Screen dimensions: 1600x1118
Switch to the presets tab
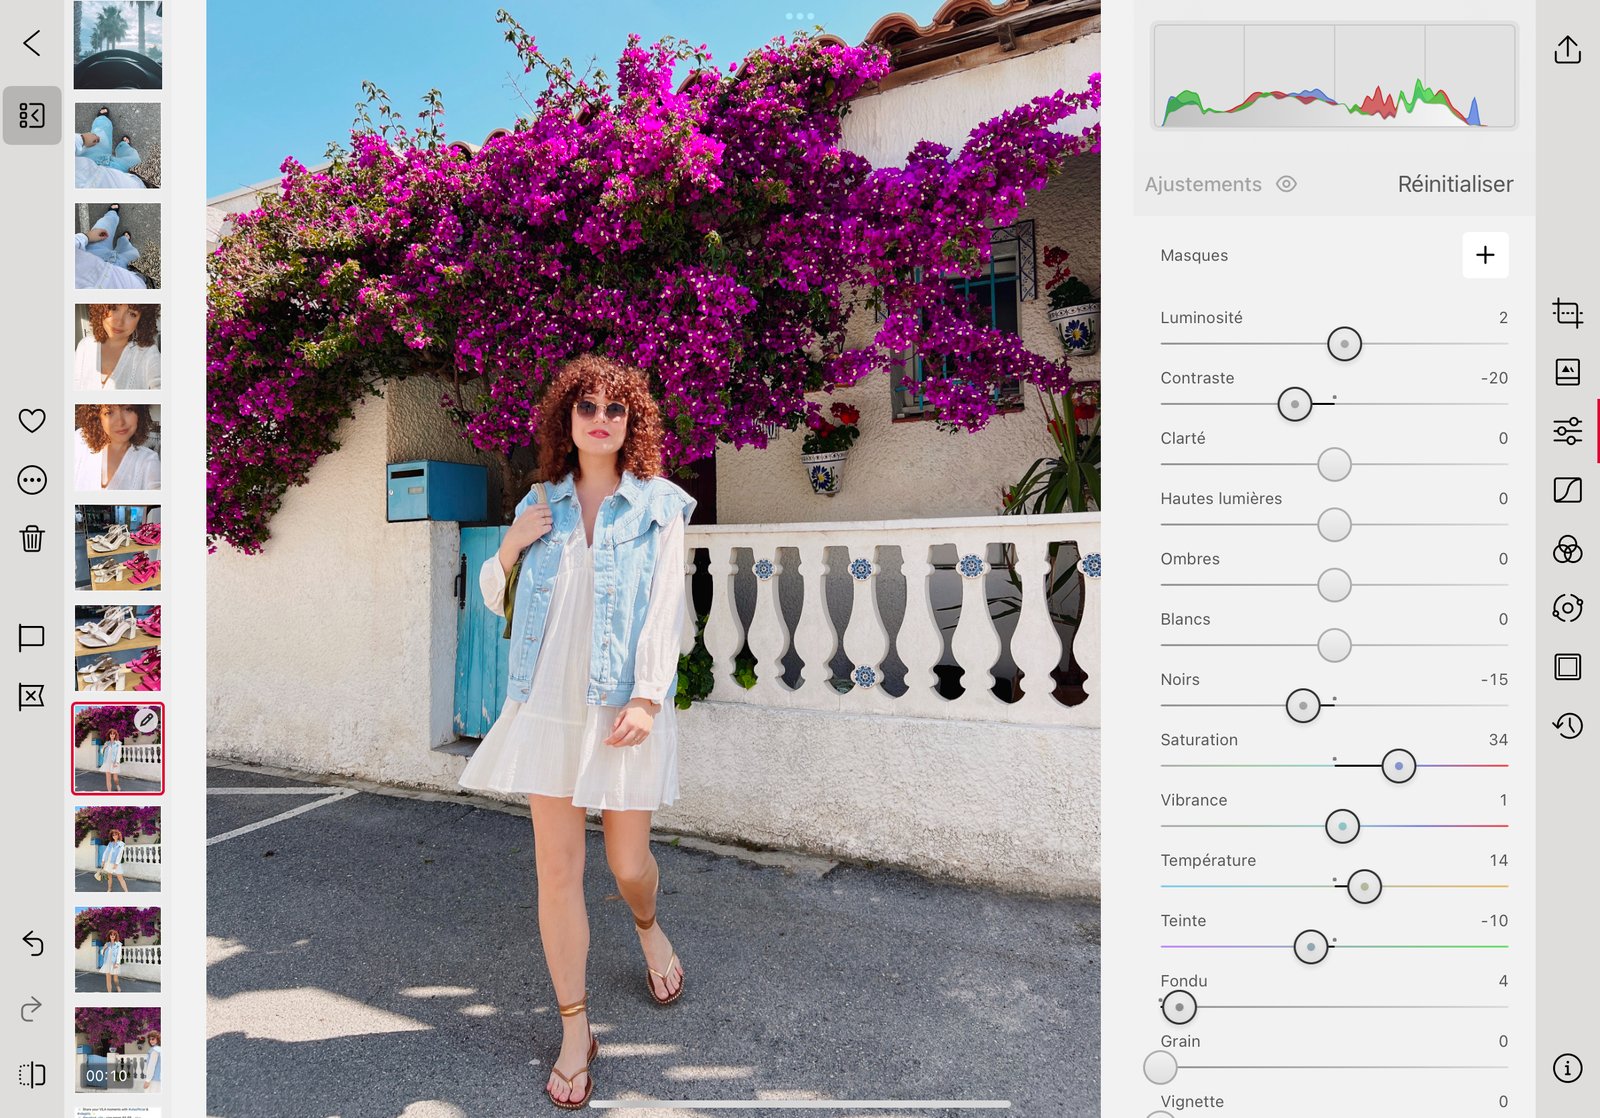click(1567, 372)
